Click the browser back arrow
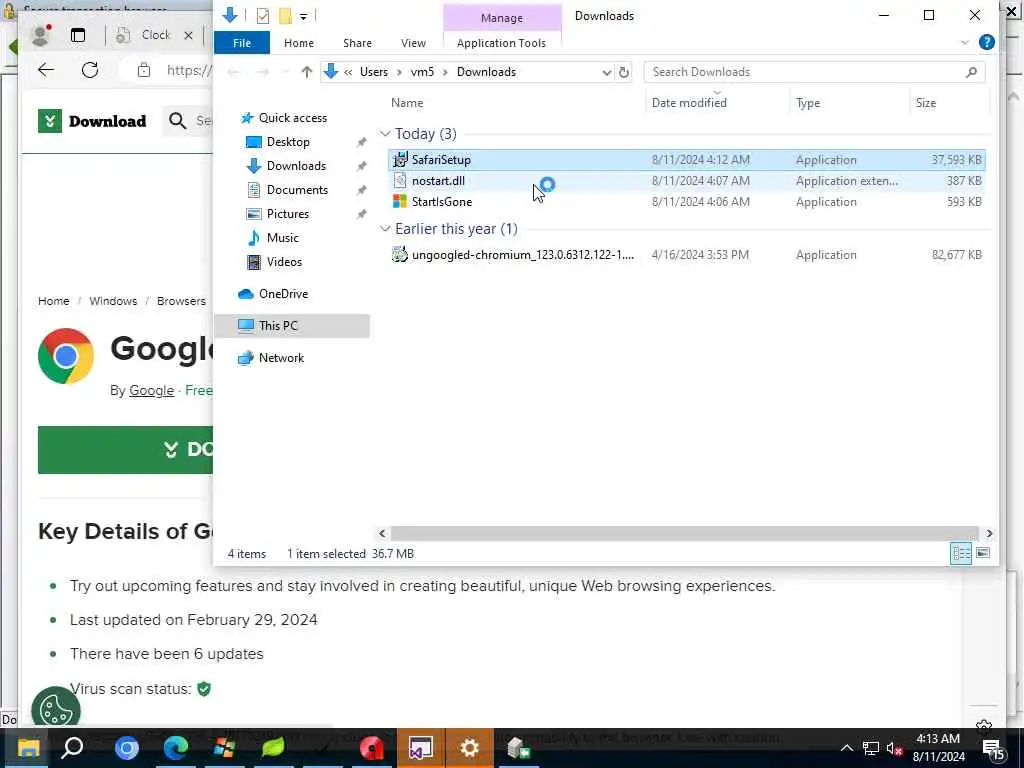Screen dimensions: 1024x768 46,70
